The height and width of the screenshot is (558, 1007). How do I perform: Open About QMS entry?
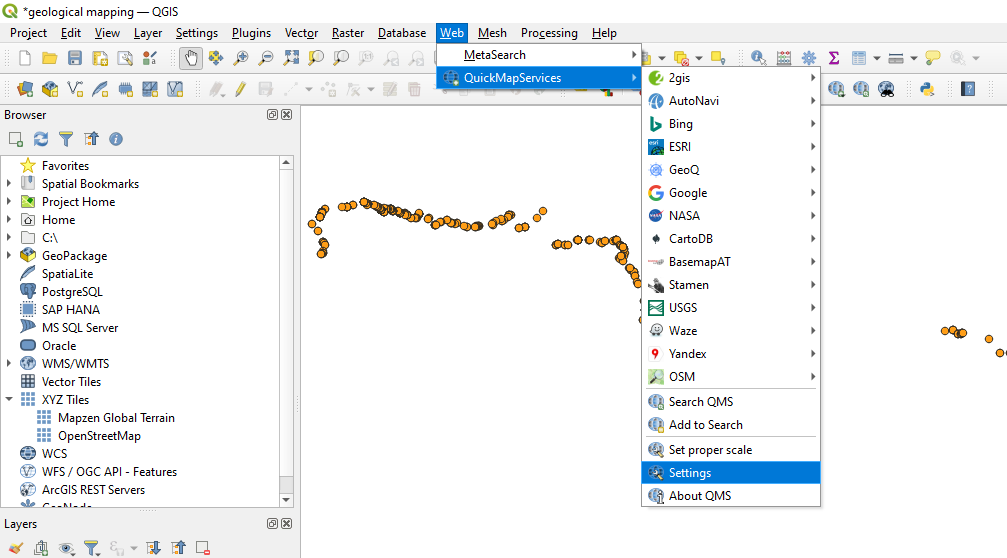[x=731, y=496]
